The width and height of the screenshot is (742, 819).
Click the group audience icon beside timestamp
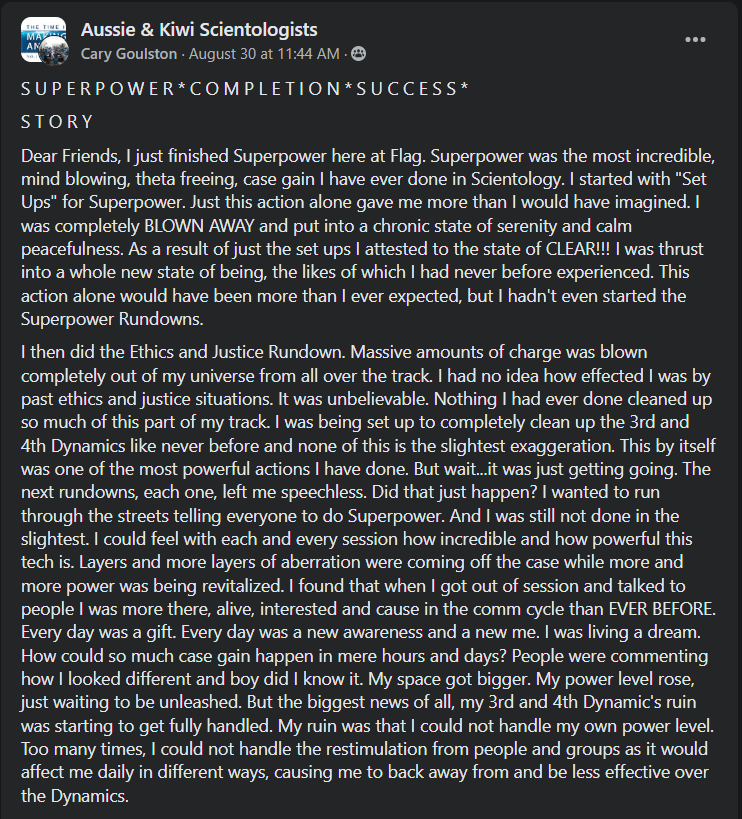(358, 53)
